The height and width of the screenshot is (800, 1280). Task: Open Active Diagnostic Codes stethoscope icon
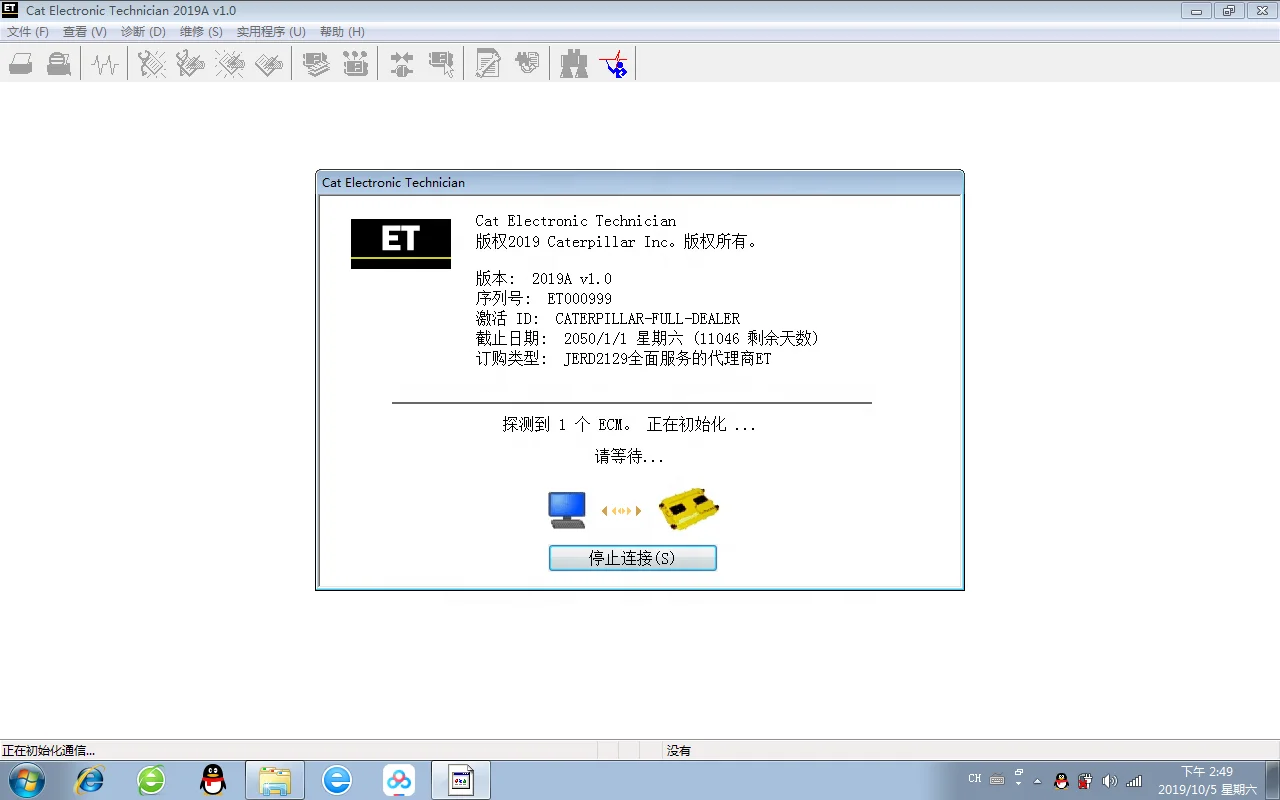tap(151, 65)
